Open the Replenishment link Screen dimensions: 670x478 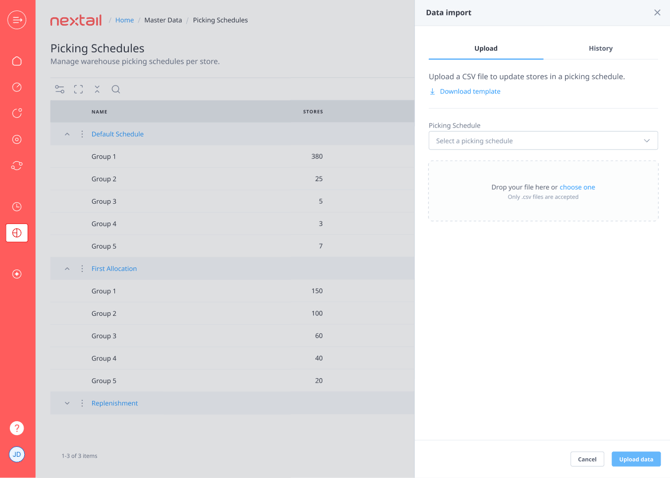pyautogui.click(x=115, y=403)
